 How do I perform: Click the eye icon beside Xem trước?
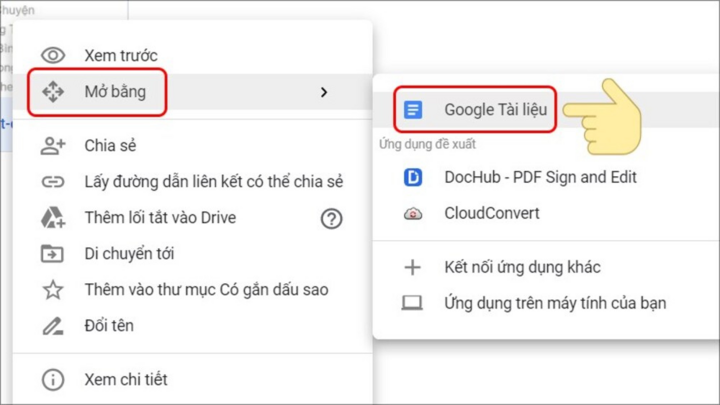pos(53,56)
